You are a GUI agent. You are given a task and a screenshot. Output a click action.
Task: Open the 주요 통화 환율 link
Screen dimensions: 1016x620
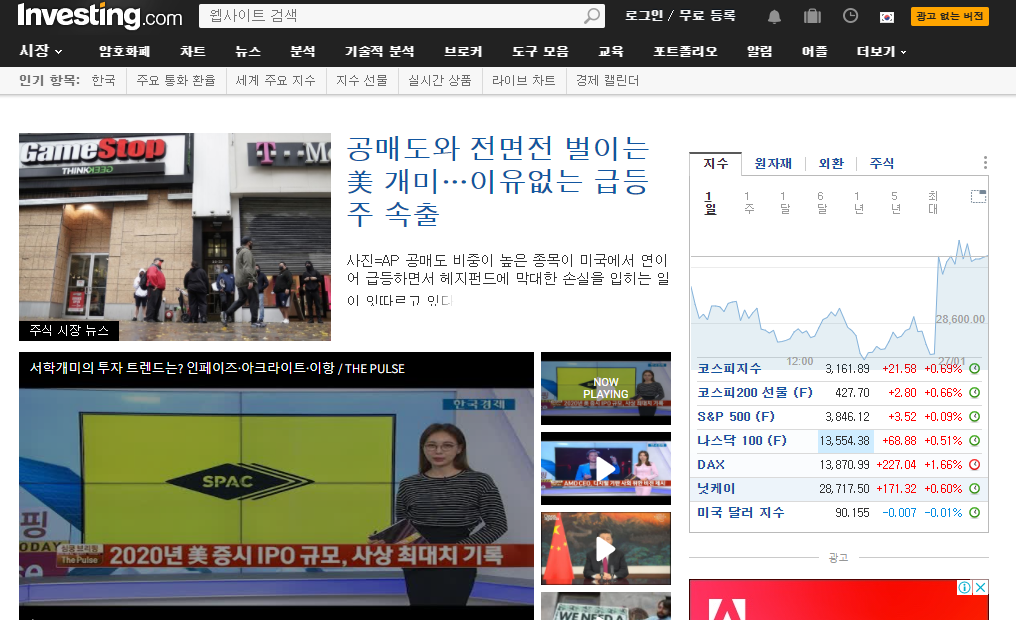point(176,80)
